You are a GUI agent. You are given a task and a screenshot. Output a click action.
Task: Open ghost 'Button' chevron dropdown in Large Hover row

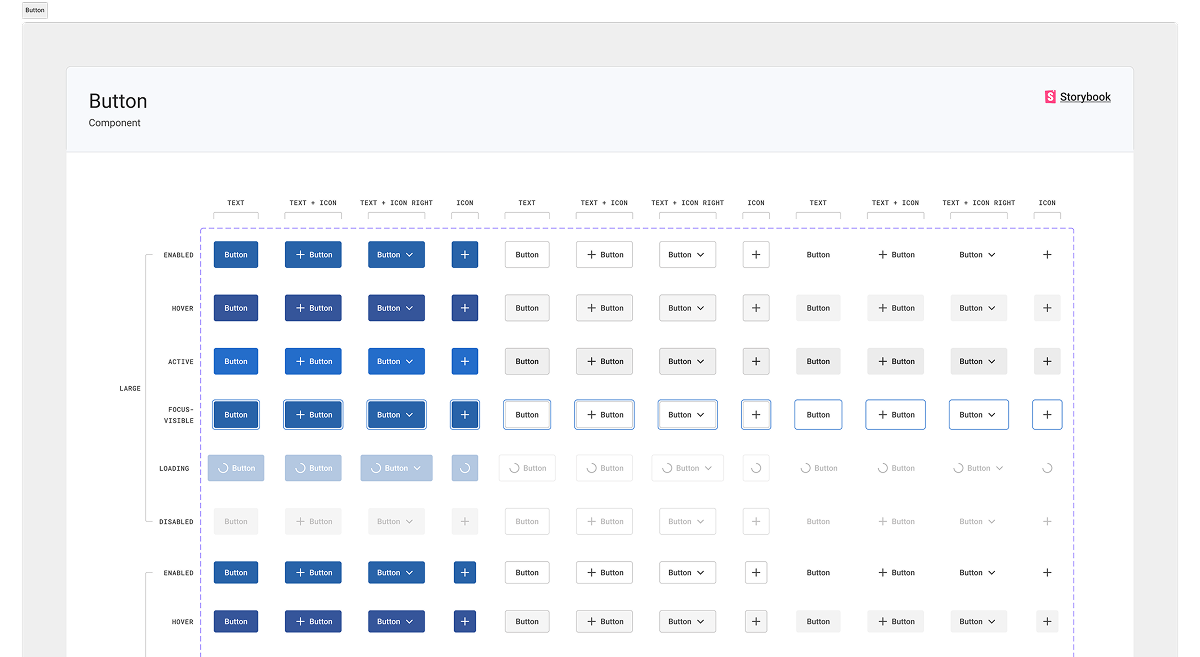click(x=978, y=308)
